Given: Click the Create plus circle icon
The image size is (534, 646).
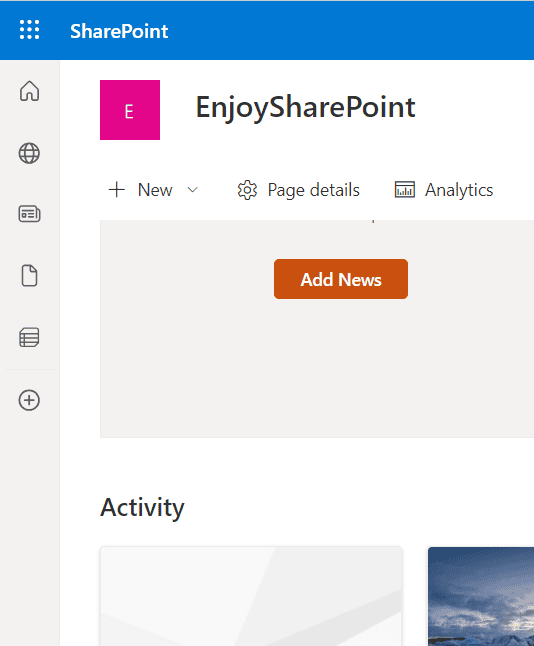Looking at the screenshot, I should click(x=29, y=400).
